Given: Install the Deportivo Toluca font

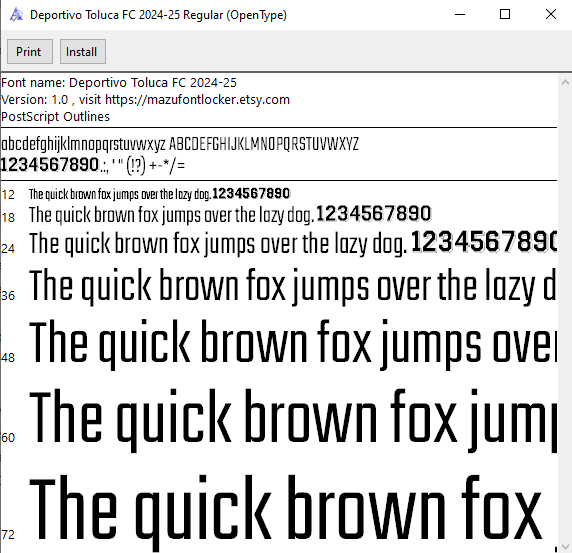Looking at the screenshot, I should tap(83, 51).
